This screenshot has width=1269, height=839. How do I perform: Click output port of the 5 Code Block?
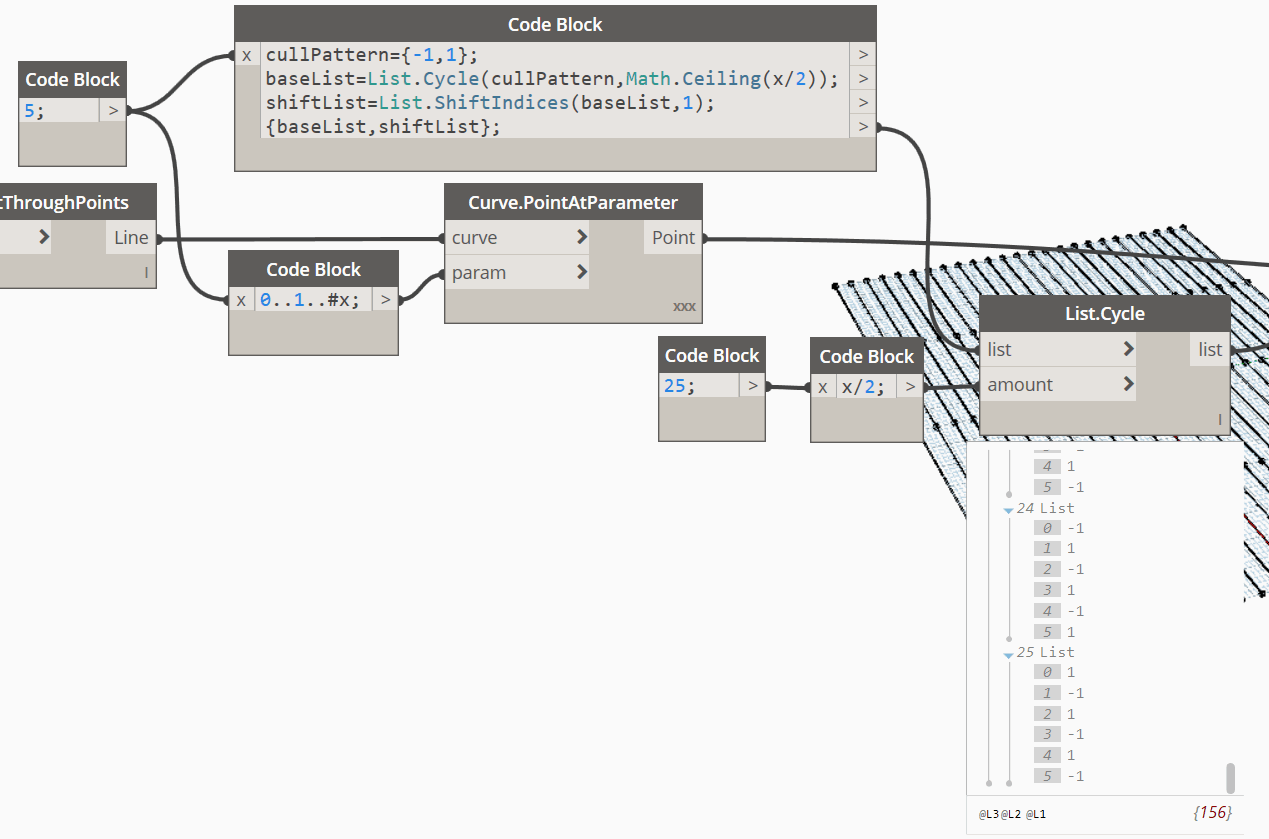tap(113, 110)
